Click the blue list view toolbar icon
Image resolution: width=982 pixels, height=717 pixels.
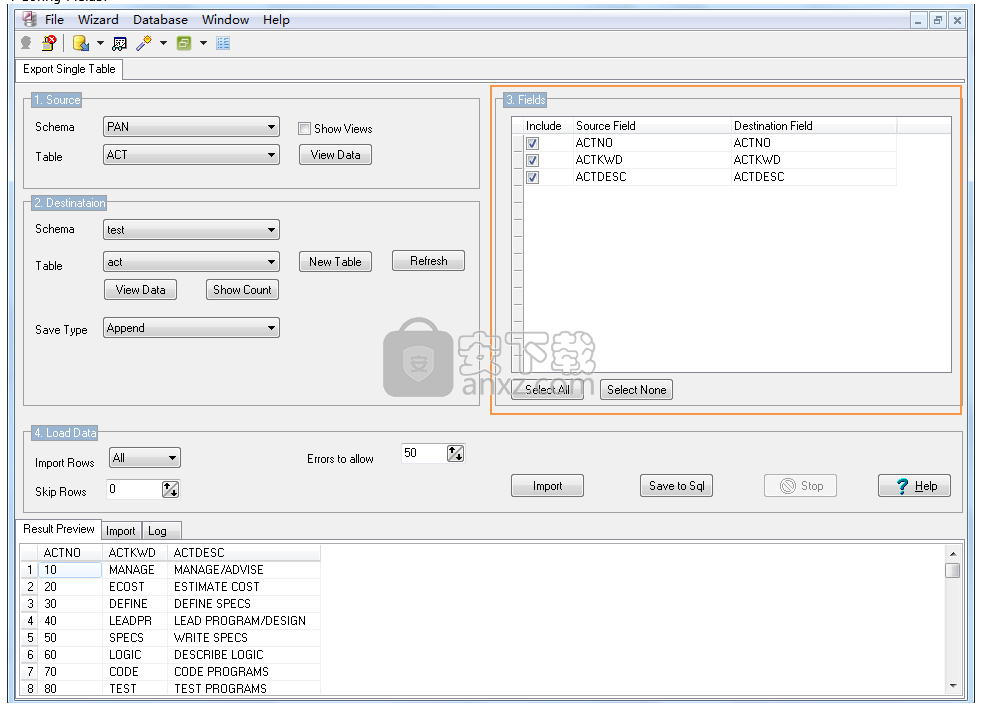[223, 43]
